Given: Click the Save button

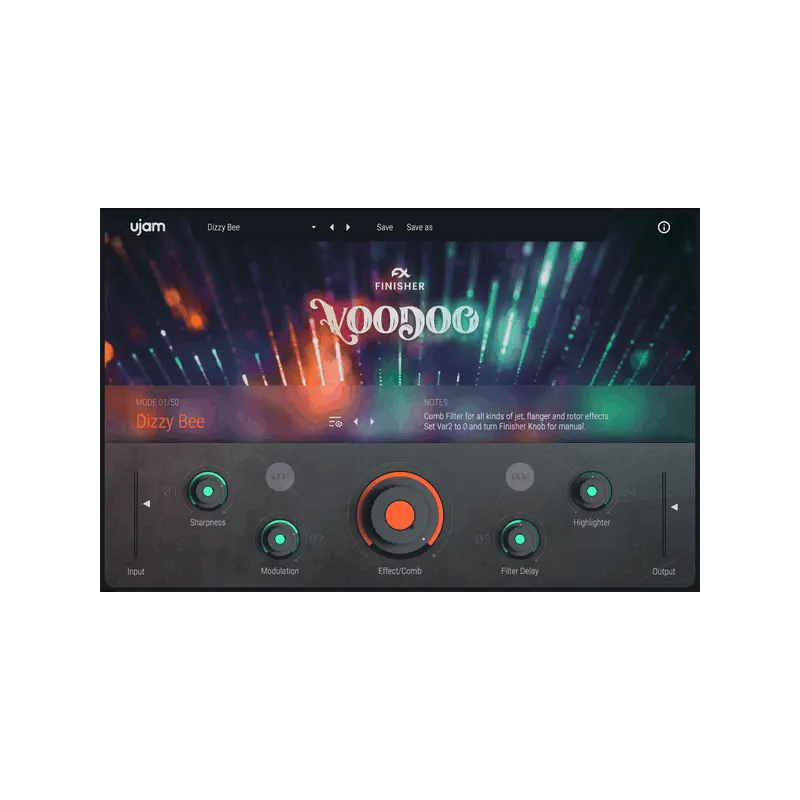Looking at the screenshot, I should [x=385, y=228].
